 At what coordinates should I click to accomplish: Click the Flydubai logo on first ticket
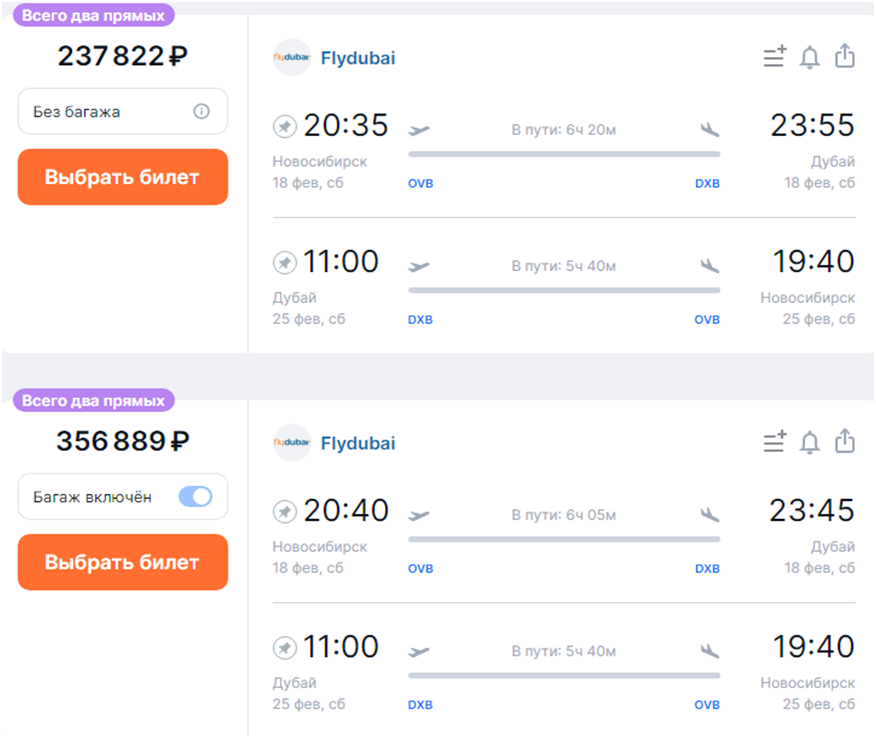pyautogui.click(x=292, y=58)
